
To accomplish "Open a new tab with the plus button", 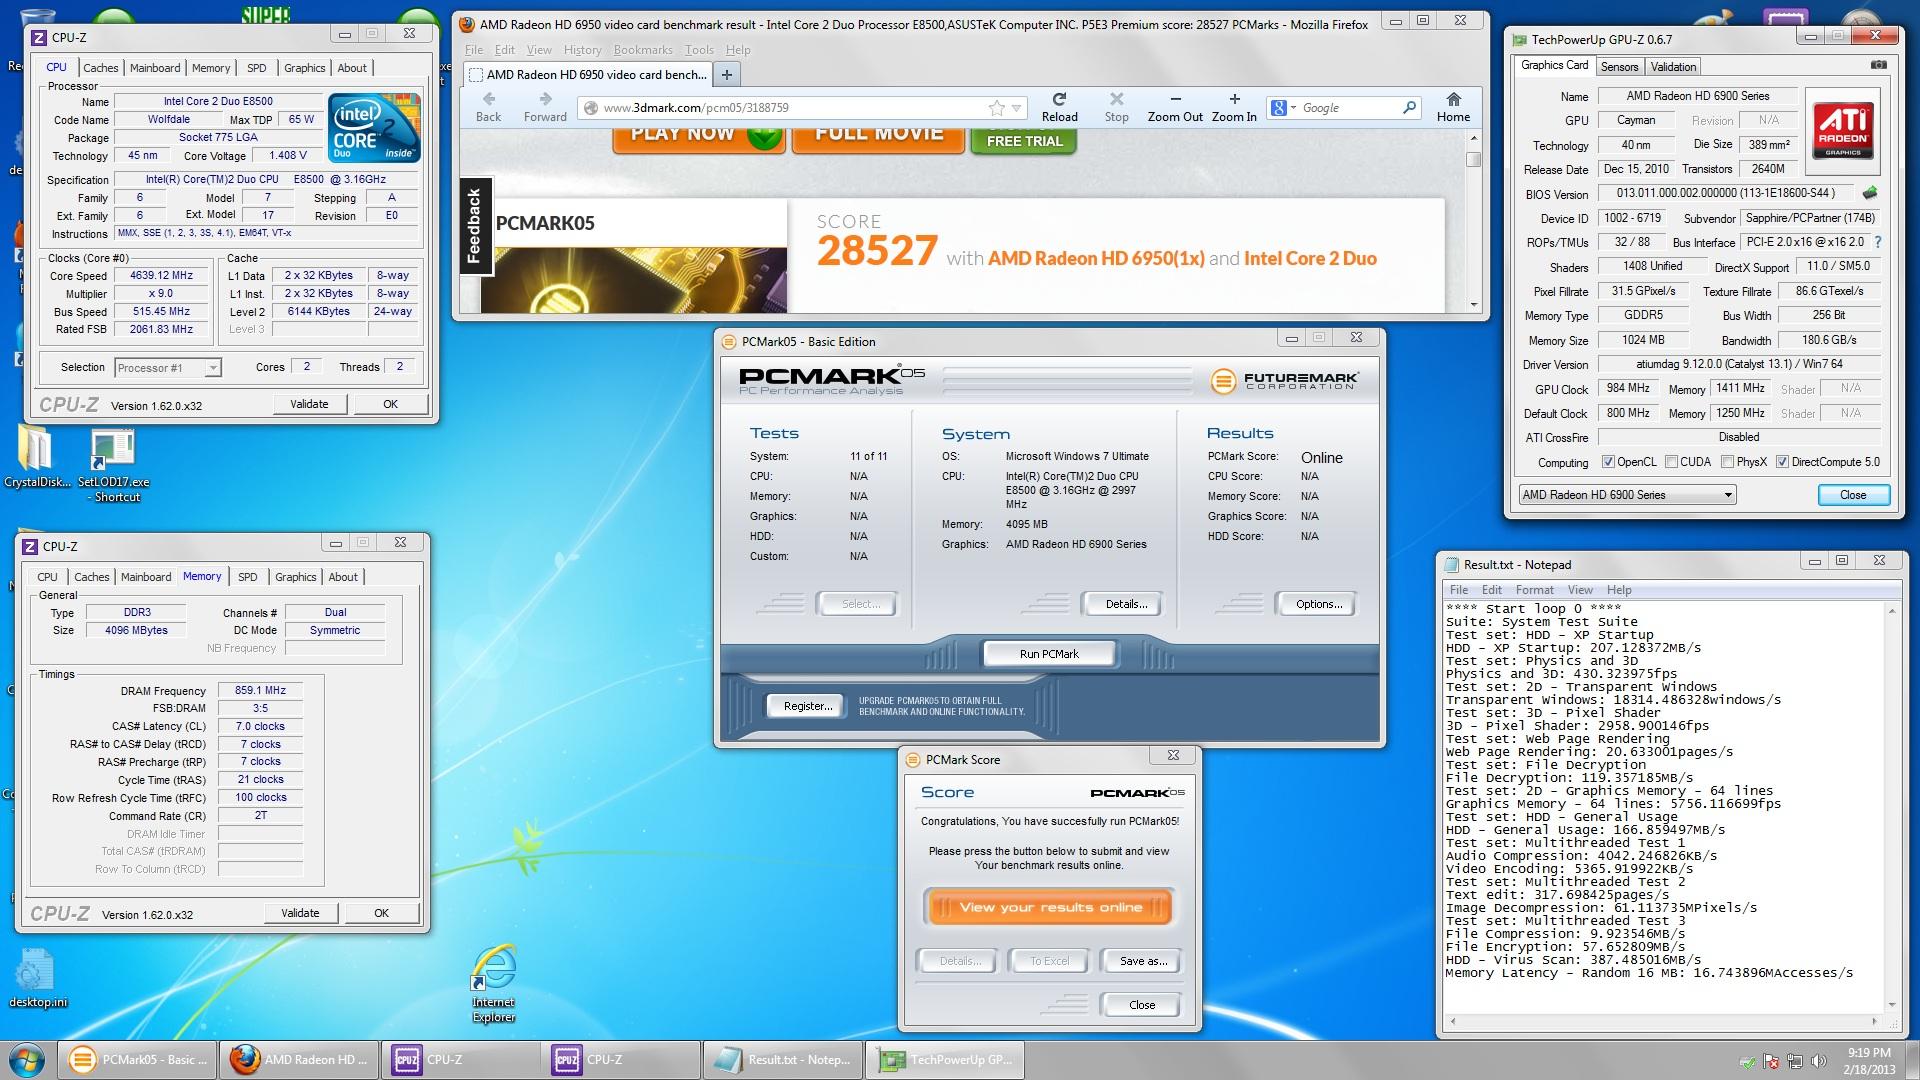I will pos(727,74).
